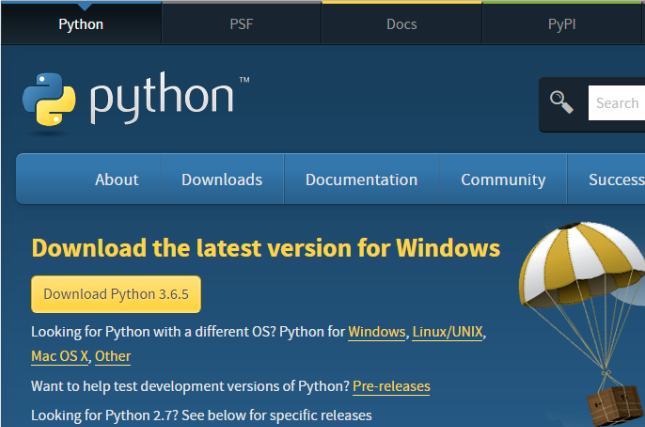
Task: Click 'Want to help test development versions' text
Action: 190,386
